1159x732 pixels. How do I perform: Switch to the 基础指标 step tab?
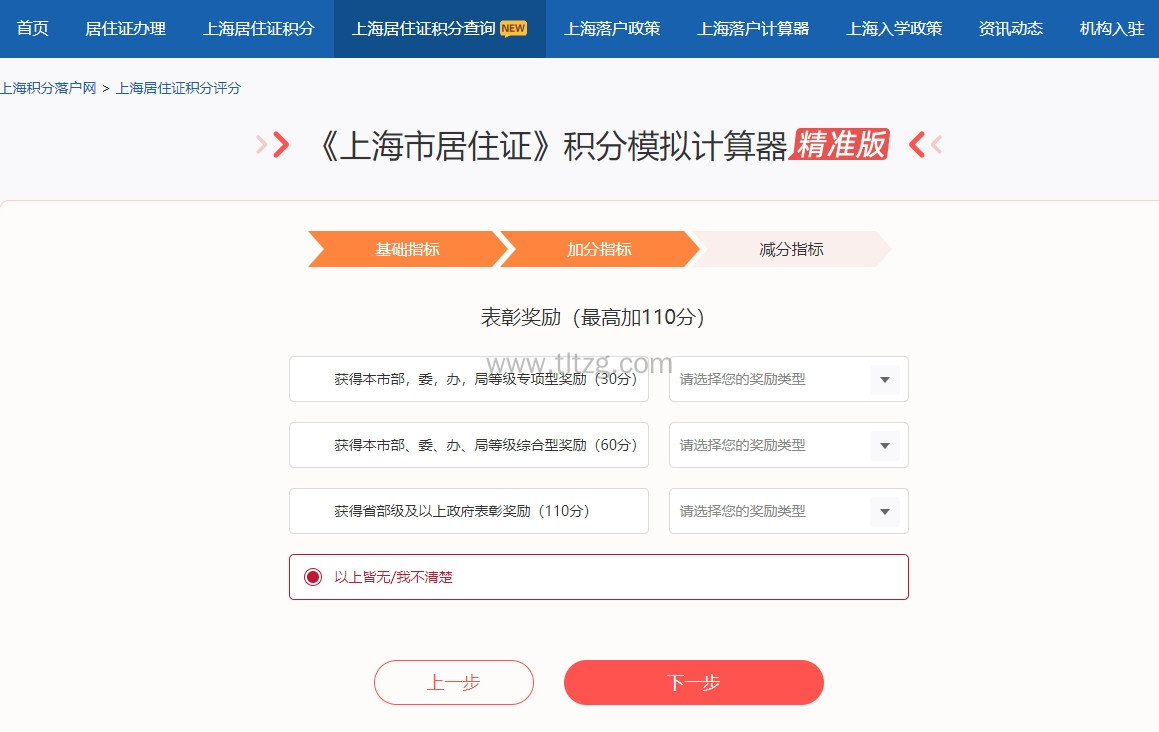[407, 249]
